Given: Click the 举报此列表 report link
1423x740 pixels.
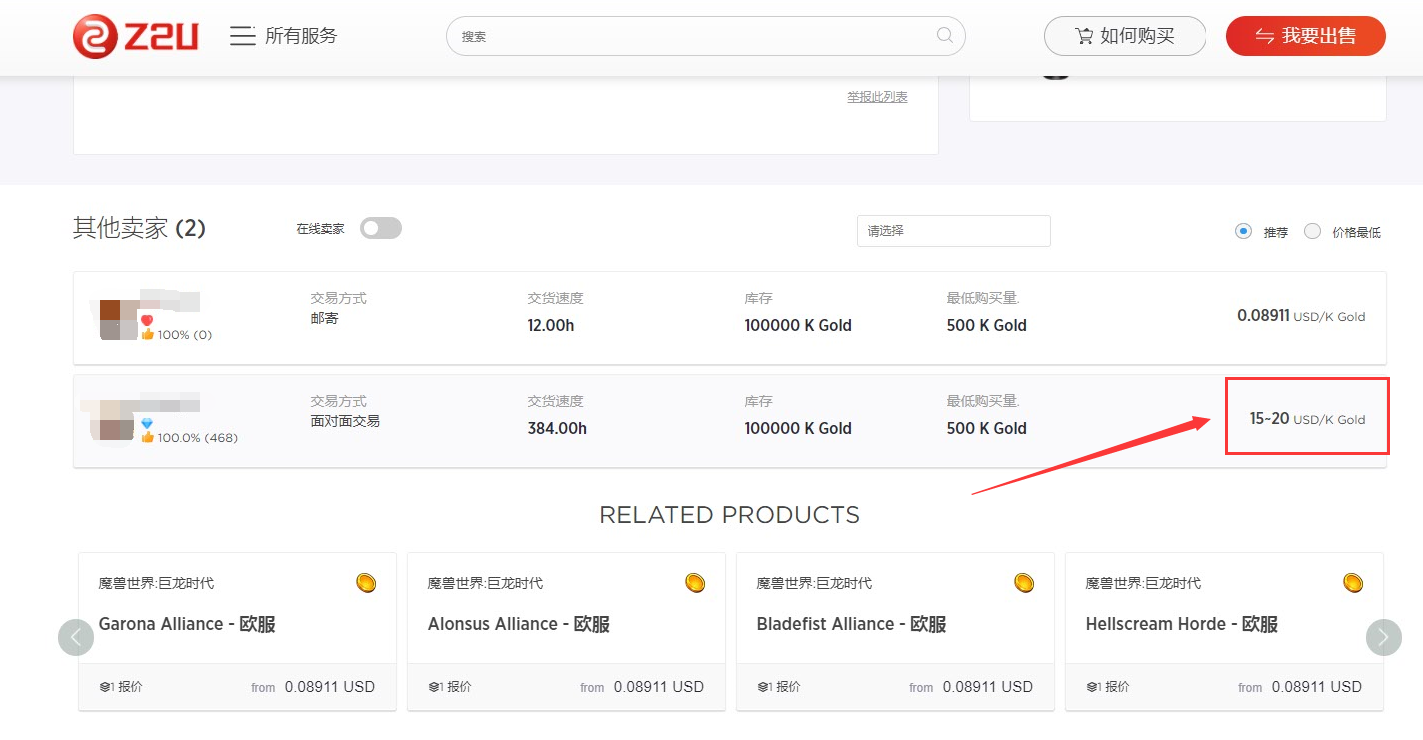Looking at the screenshot, I should (877, 97).
